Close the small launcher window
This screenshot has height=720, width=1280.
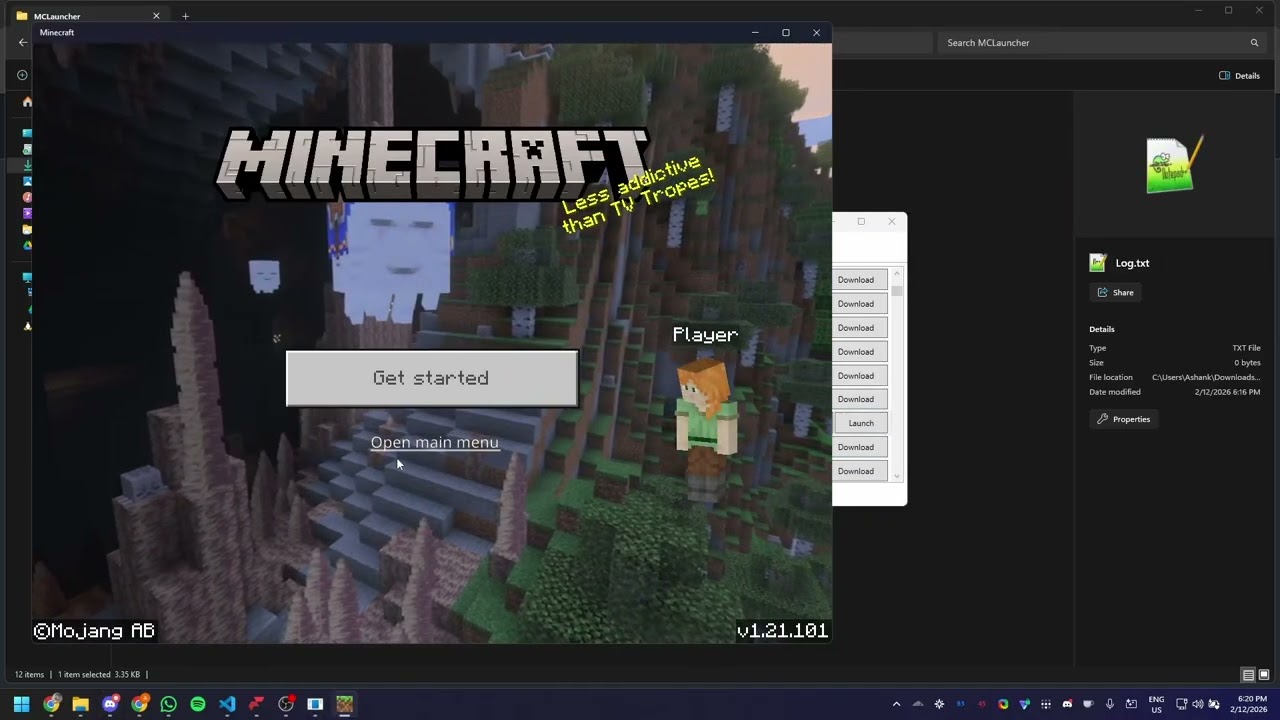coord(892,221)
